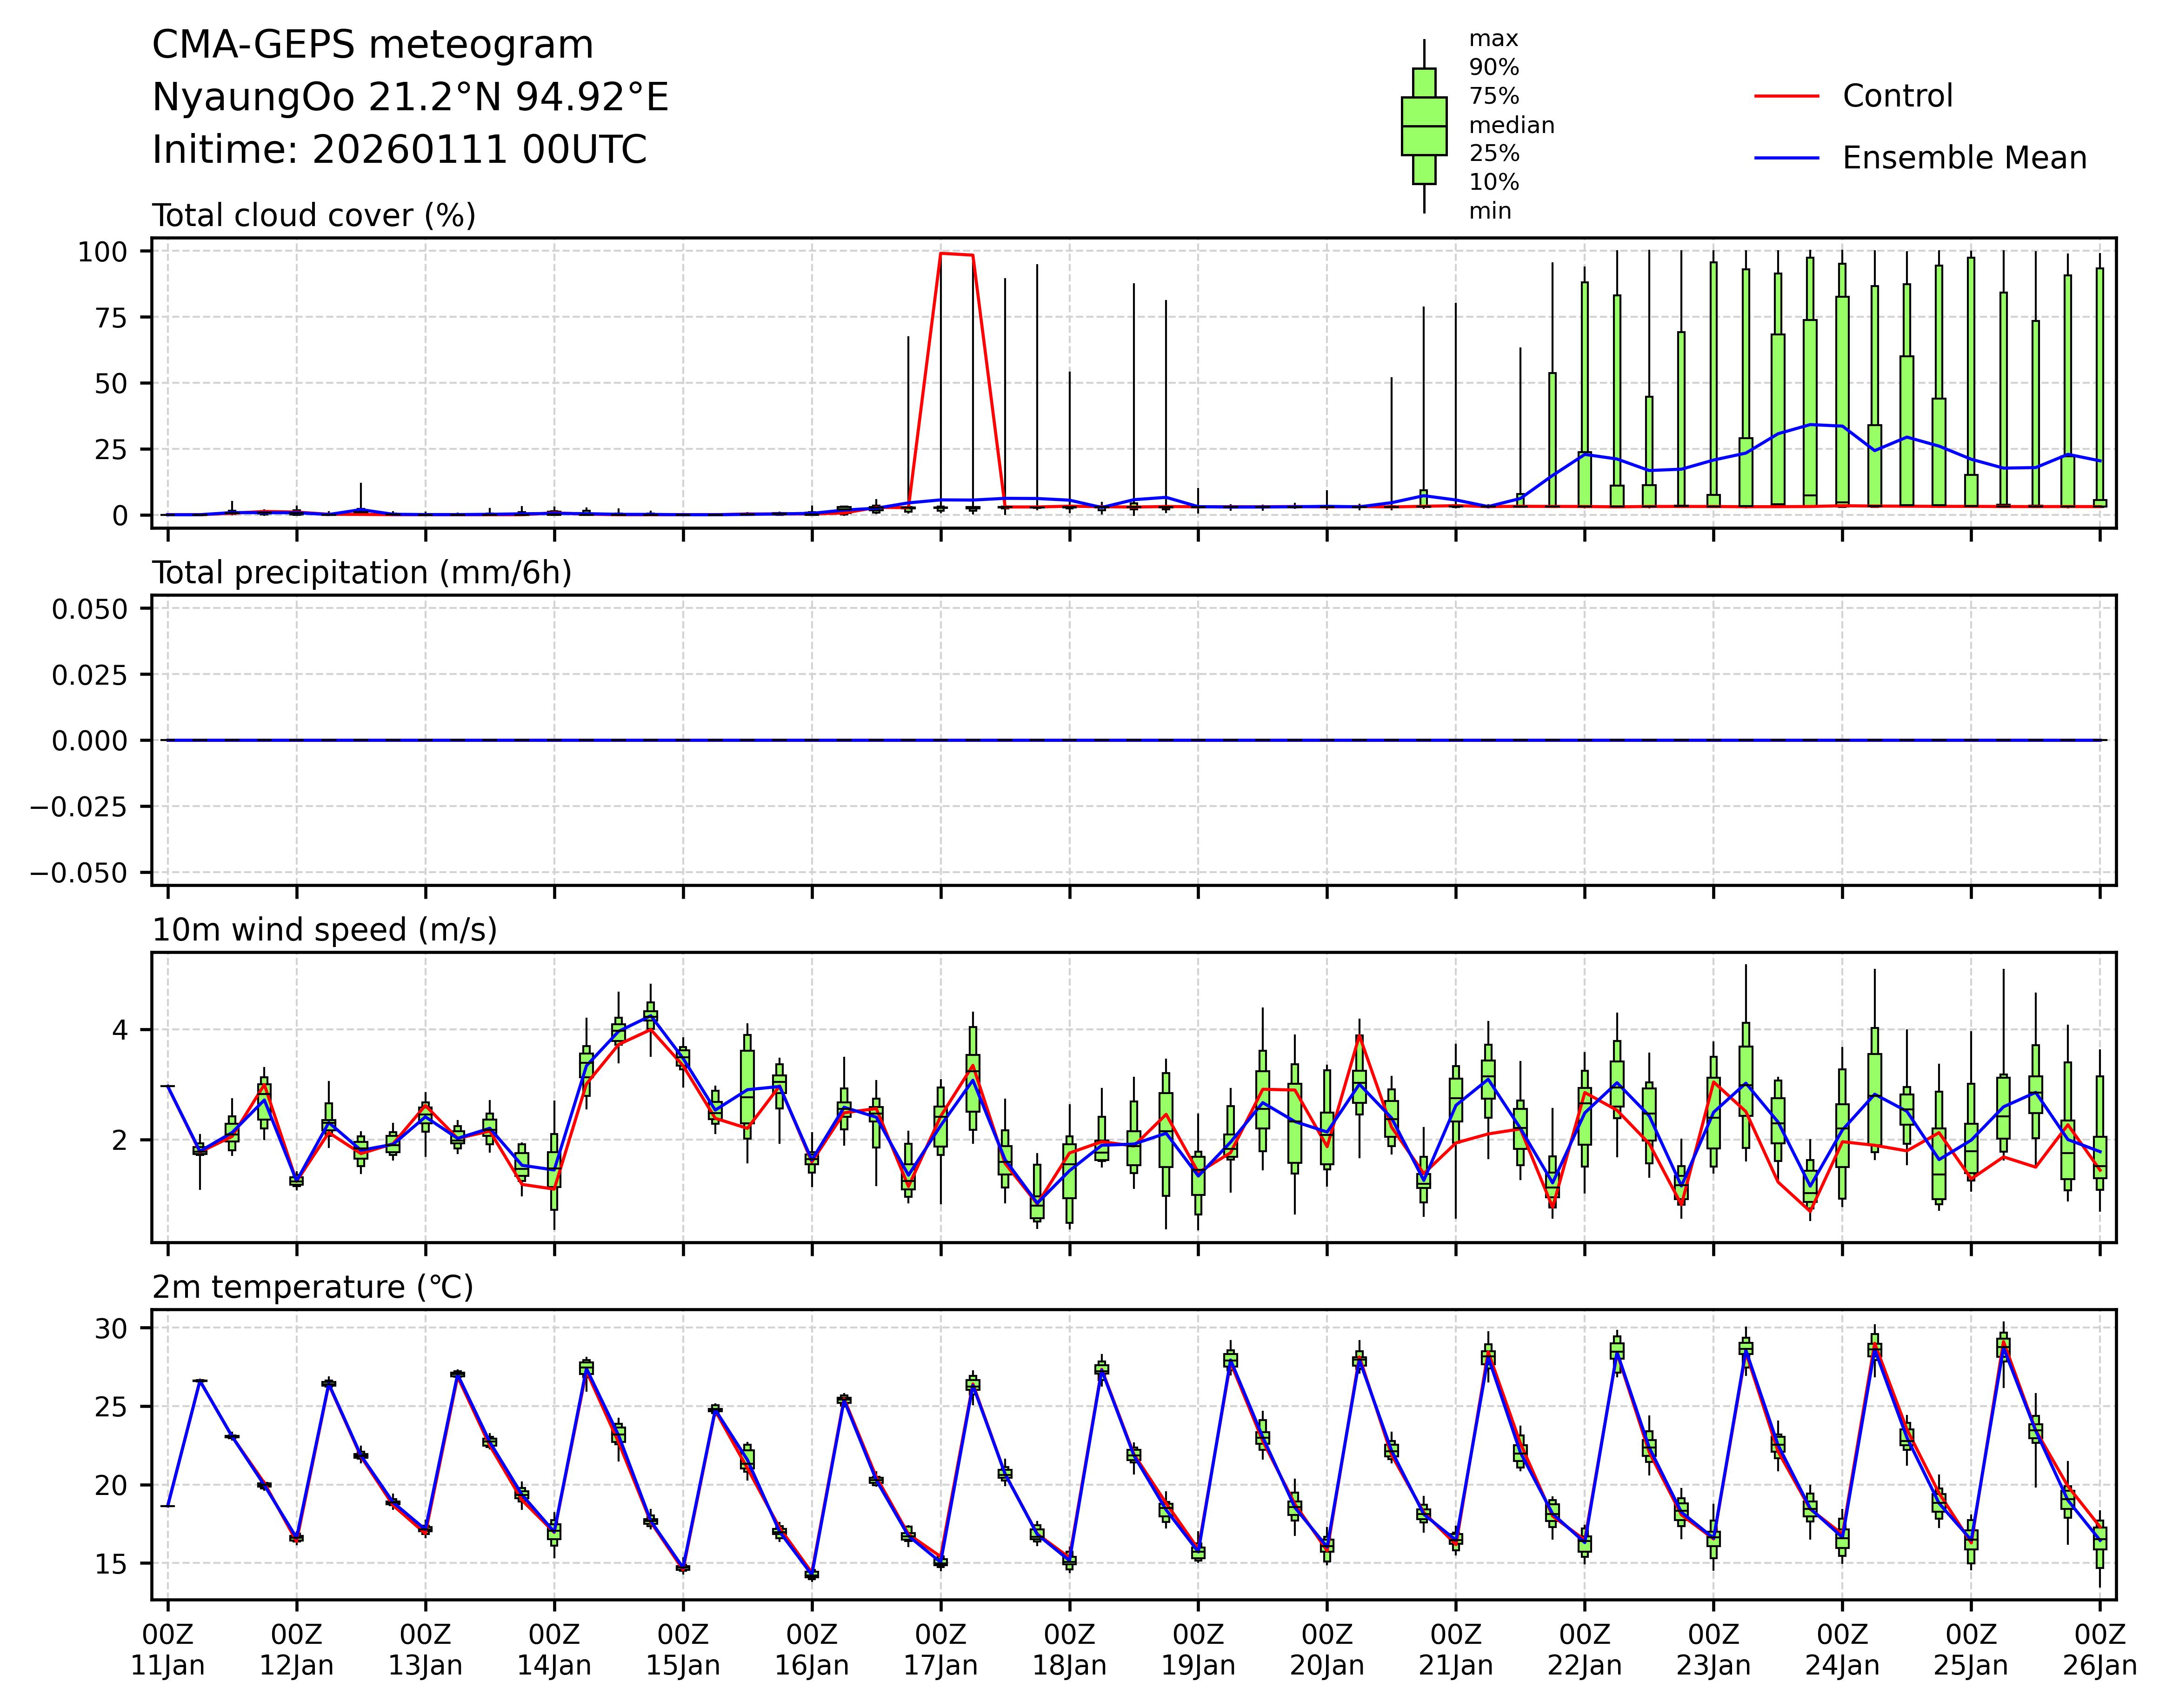Click the CMA-GEPS meteogram title text
This screenshot has height=1708, width=2166.
tap(372, 46)
